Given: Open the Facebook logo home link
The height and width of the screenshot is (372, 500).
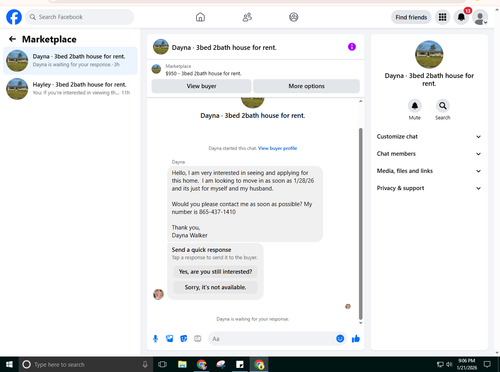Looking at the screenshot, I should click(x=14, y=17).
